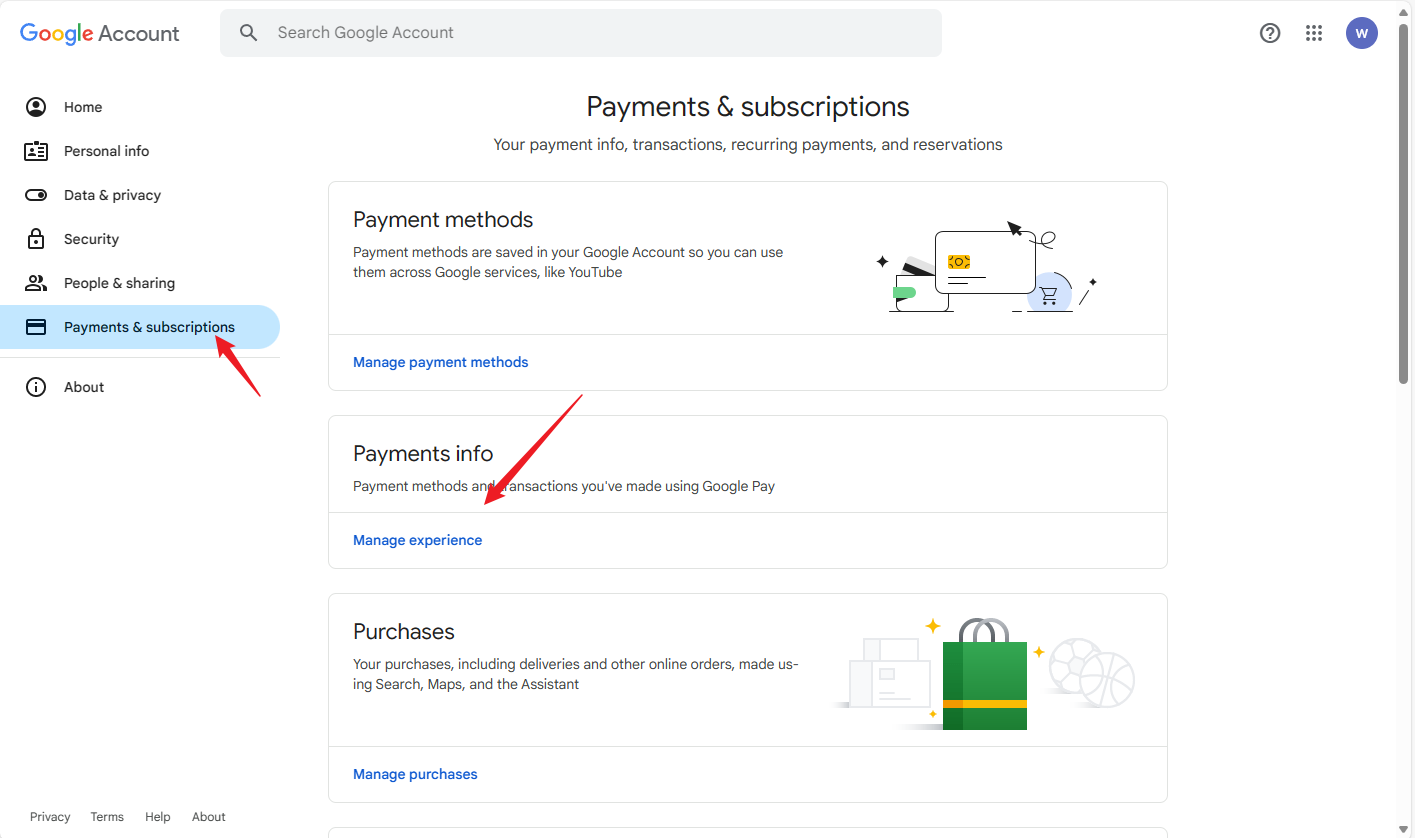Open the Manage purchases link

click(x=415, y=774)
